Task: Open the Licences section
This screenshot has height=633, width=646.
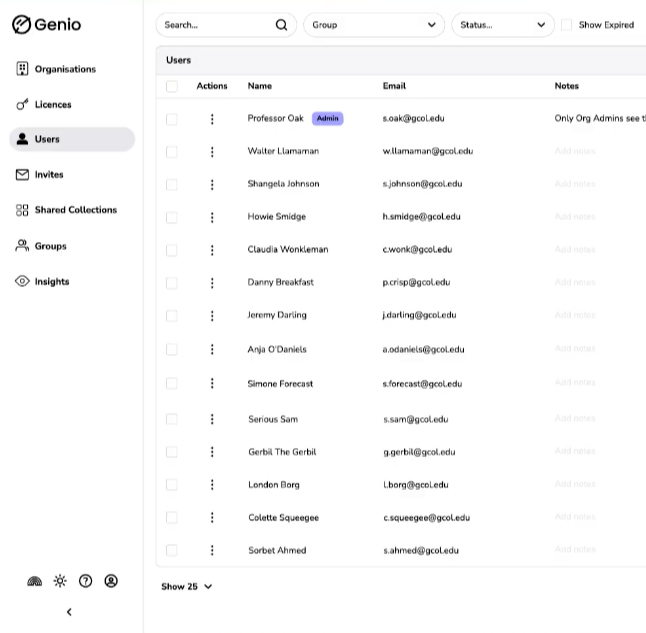Action: click(44, 104)
